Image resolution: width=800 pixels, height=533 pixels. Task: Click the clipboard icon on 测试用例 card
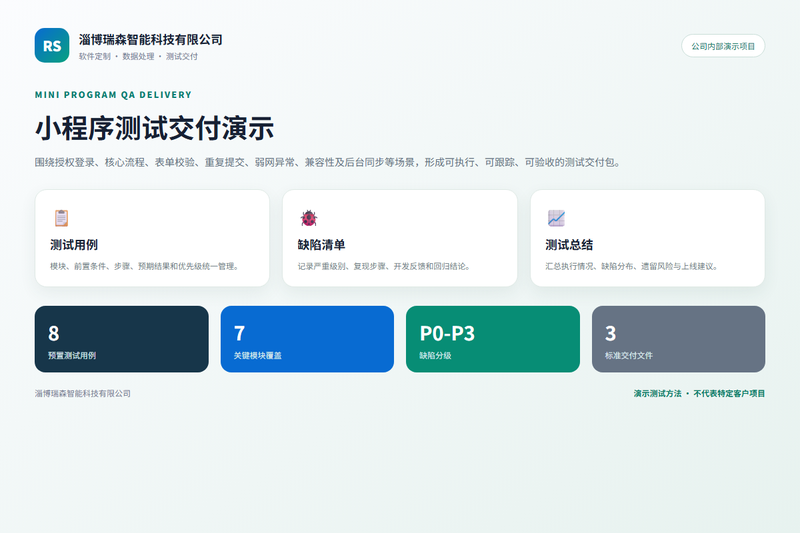point(61,218)
